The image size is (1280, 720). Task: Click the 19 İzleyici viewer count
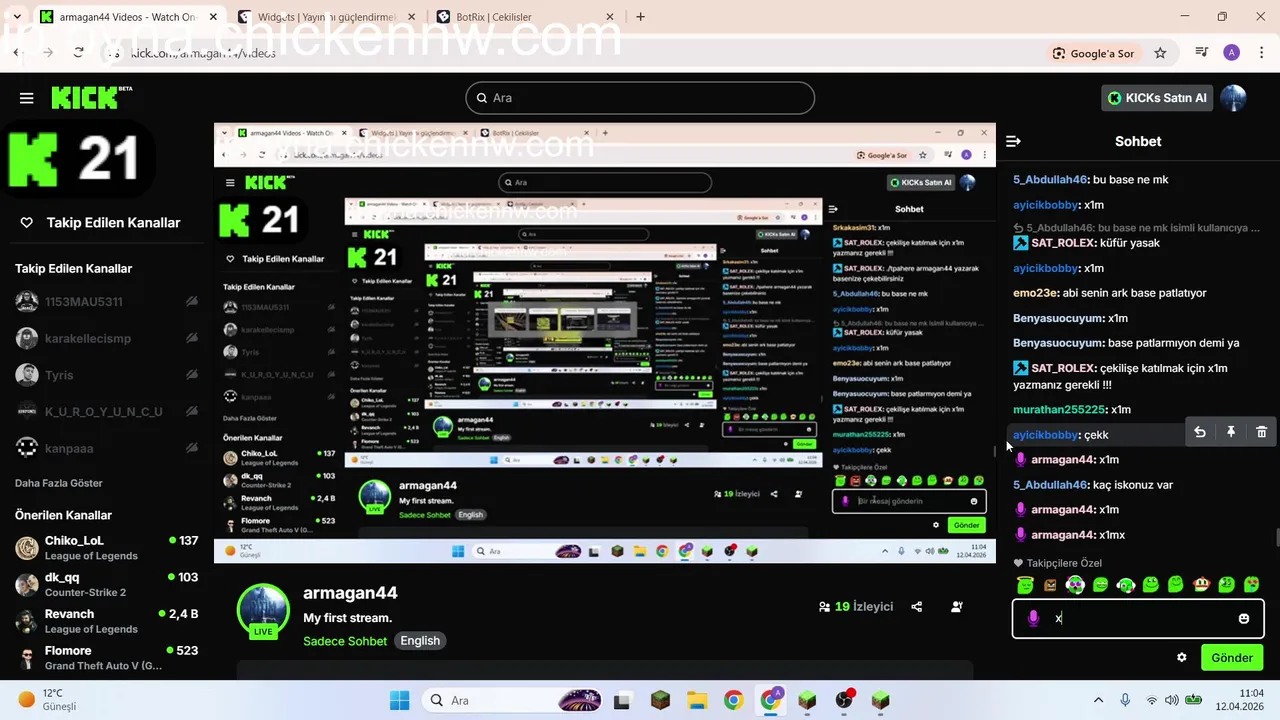pos(856,606)
